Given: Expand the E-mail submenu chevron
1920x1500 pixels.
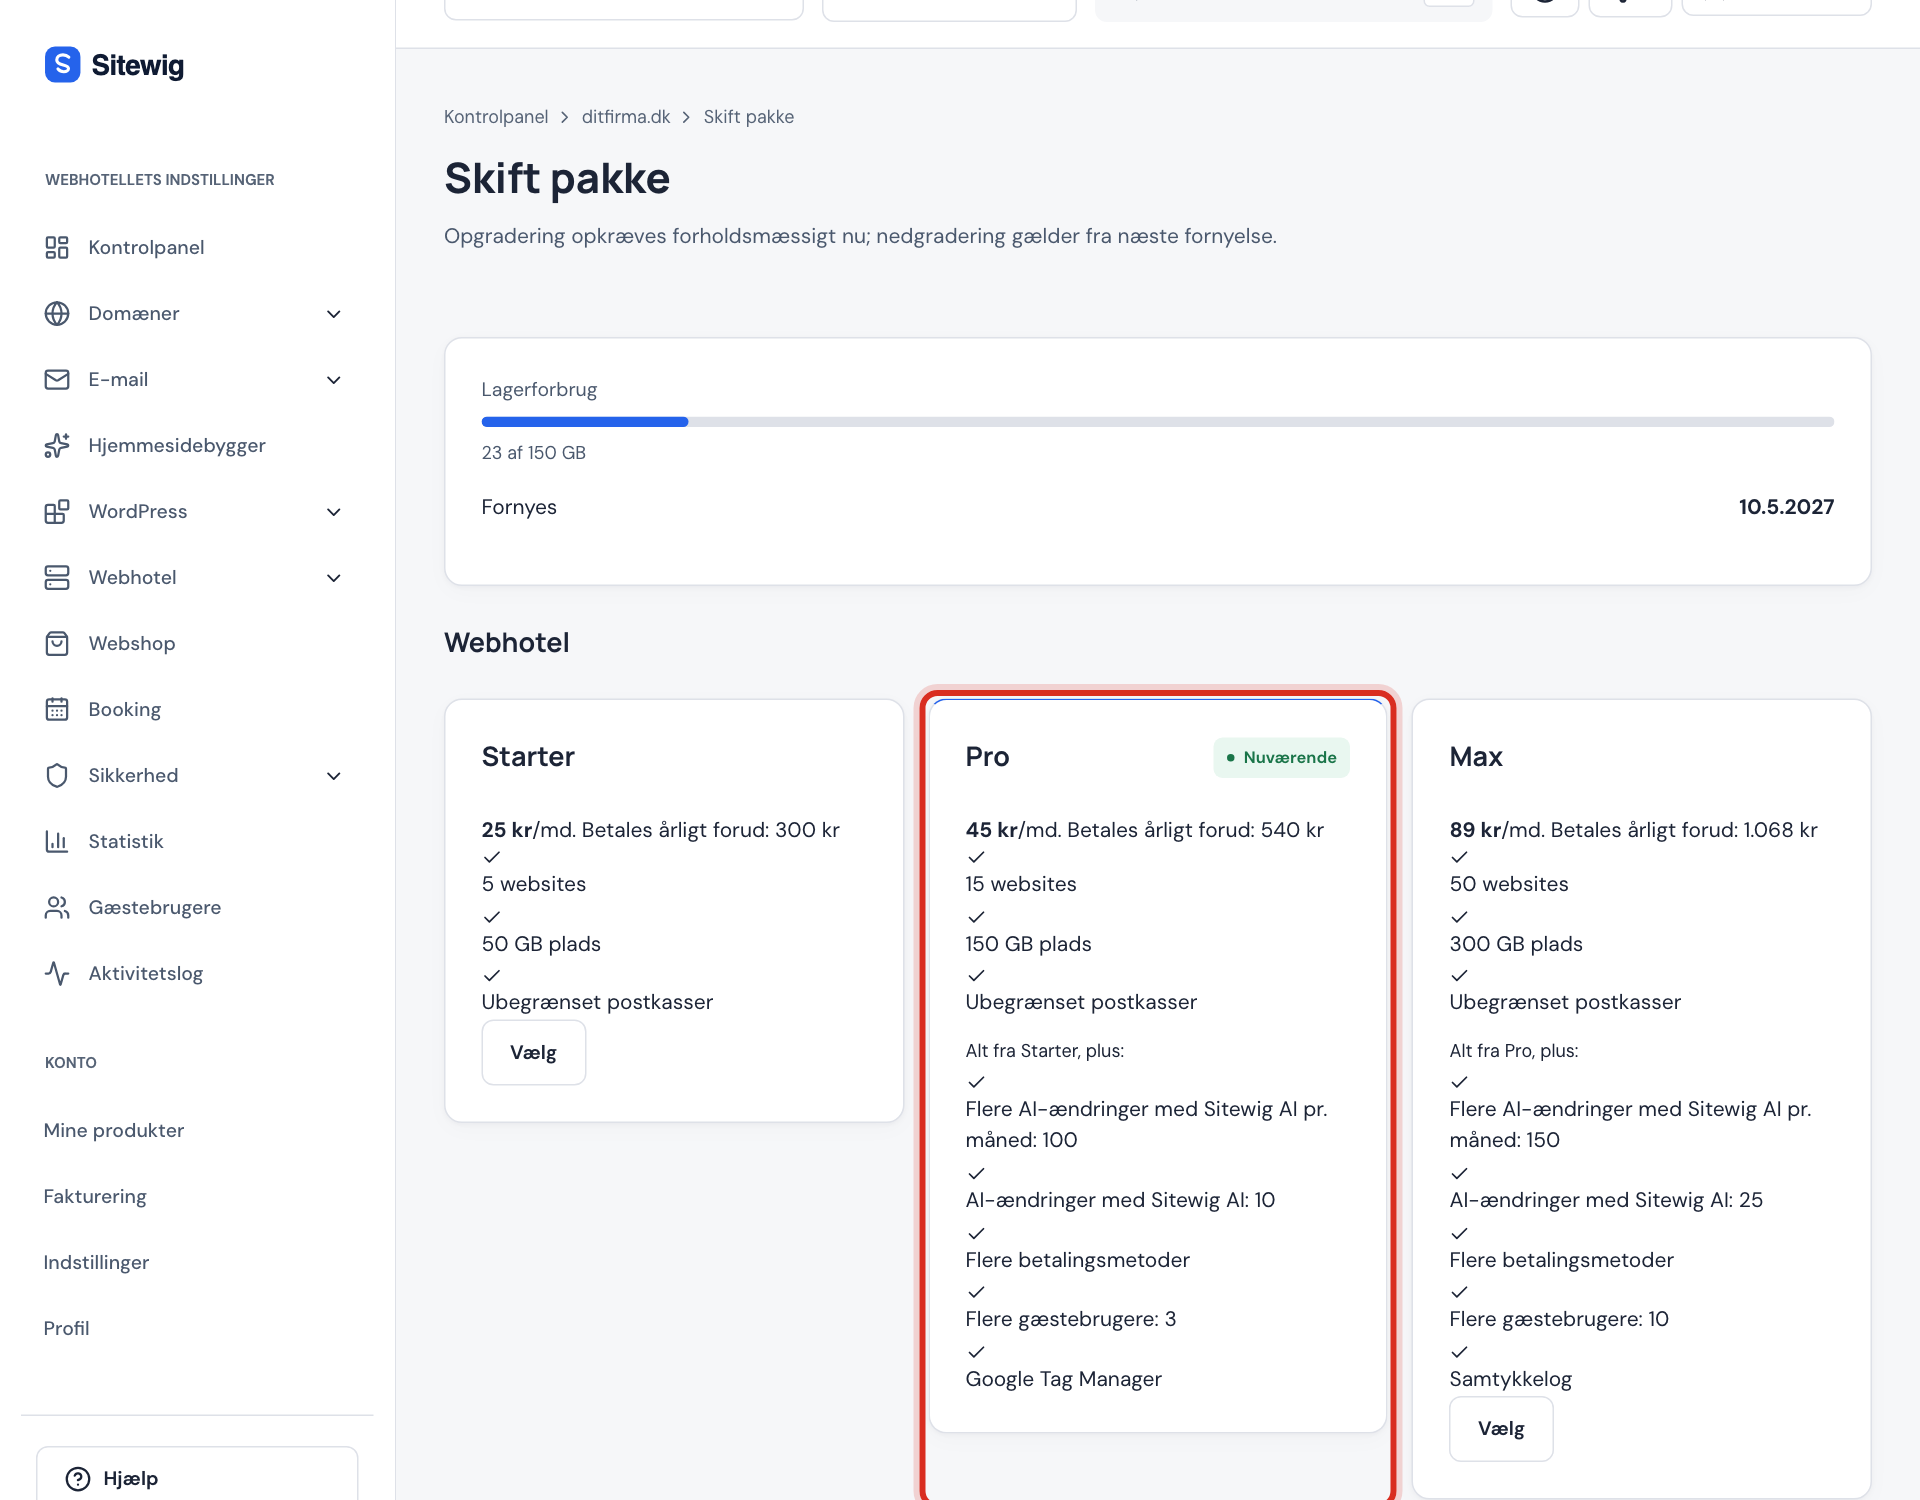Looking at the screenshot, I should 334,380.
